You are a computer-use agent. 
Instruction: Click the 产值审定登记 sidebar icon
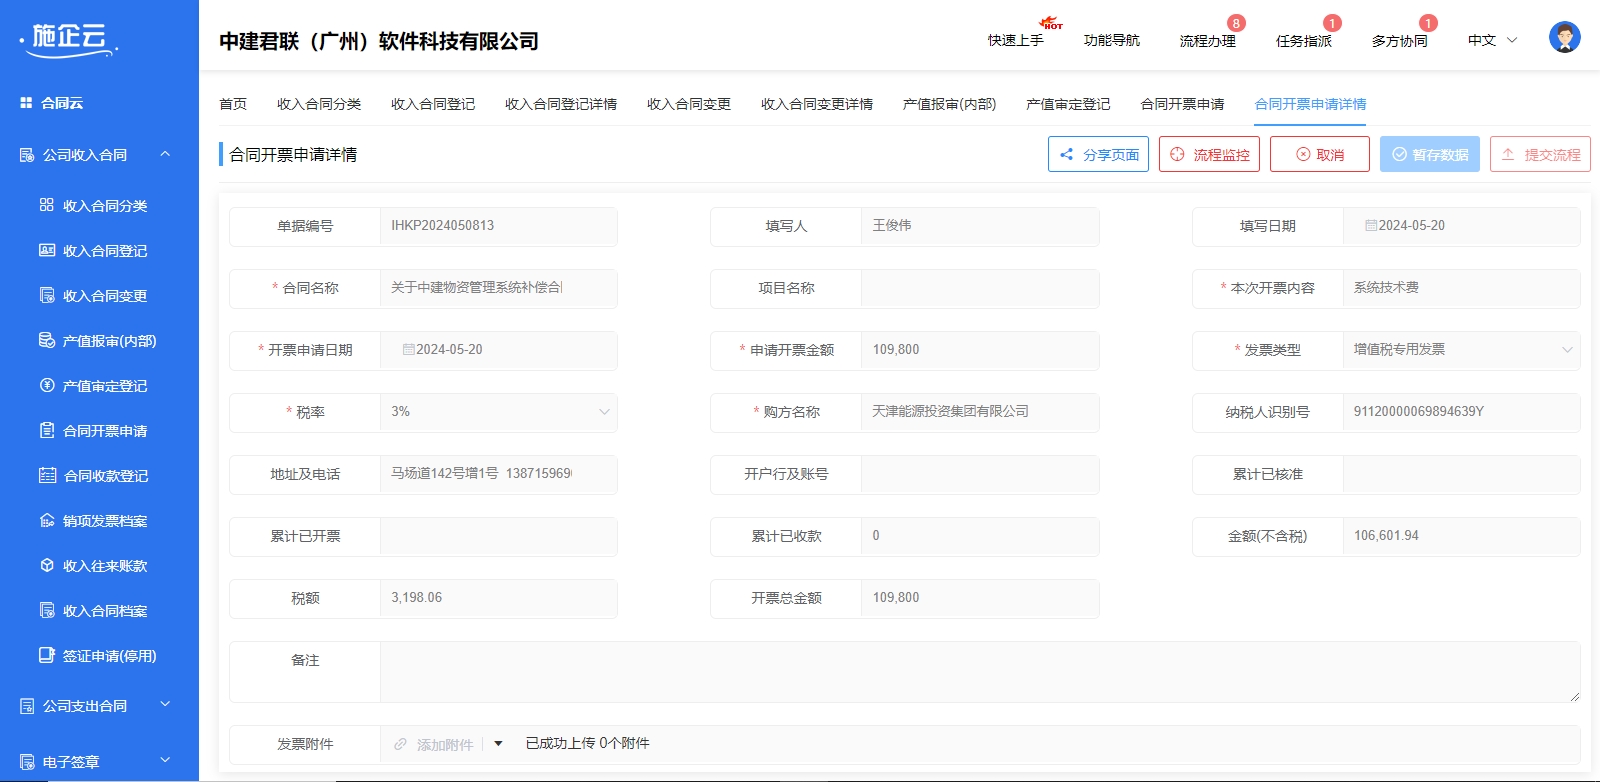(x=47, y=385)
